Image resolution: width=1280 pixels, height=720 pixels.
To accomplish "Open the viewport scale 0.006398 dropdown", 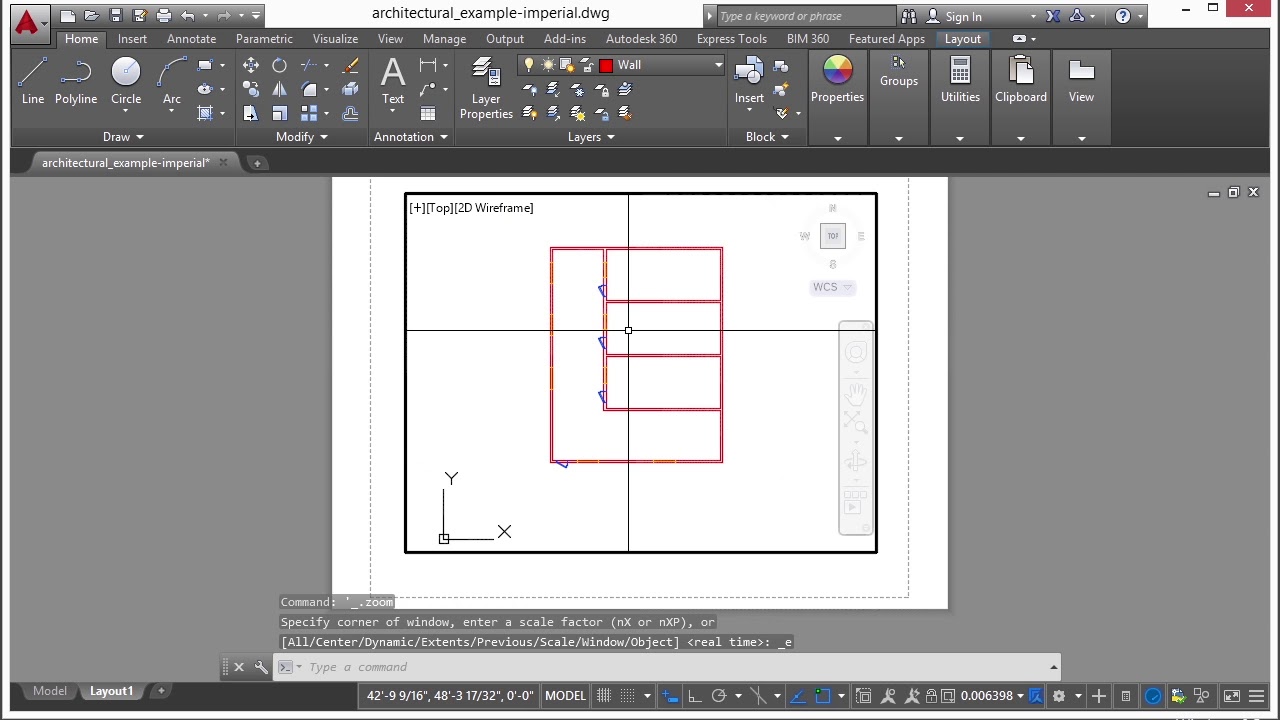I will pos(992,696).
